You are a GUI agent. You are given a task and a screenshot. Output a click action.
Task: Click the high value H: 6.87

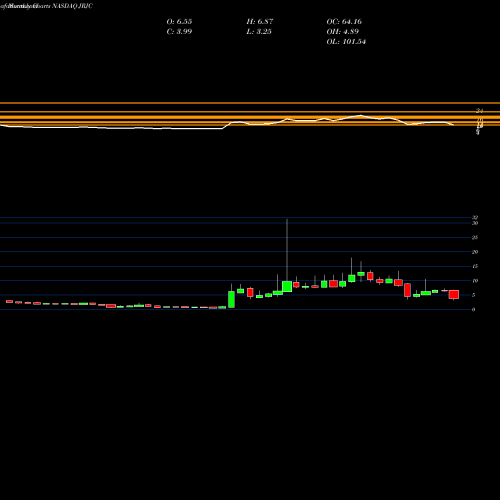[260, 22]
